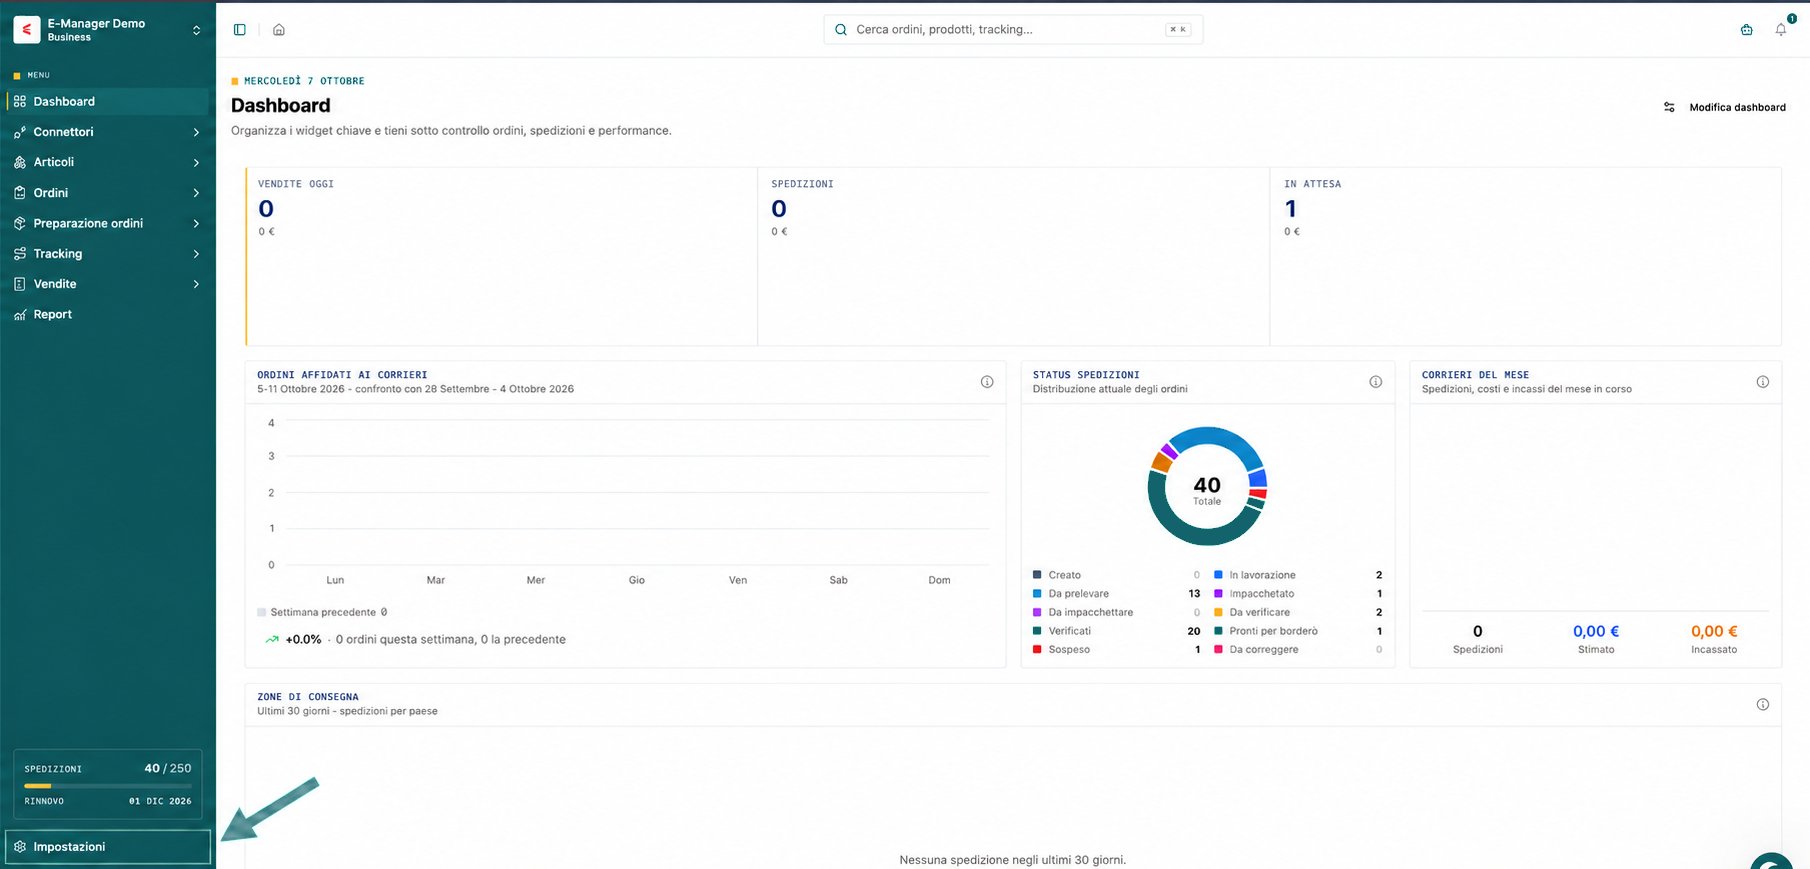The width and height of the screenshot is (1810, 869).
Task: Expand the Preparazione ordini chevron
Action: point(196,224)
